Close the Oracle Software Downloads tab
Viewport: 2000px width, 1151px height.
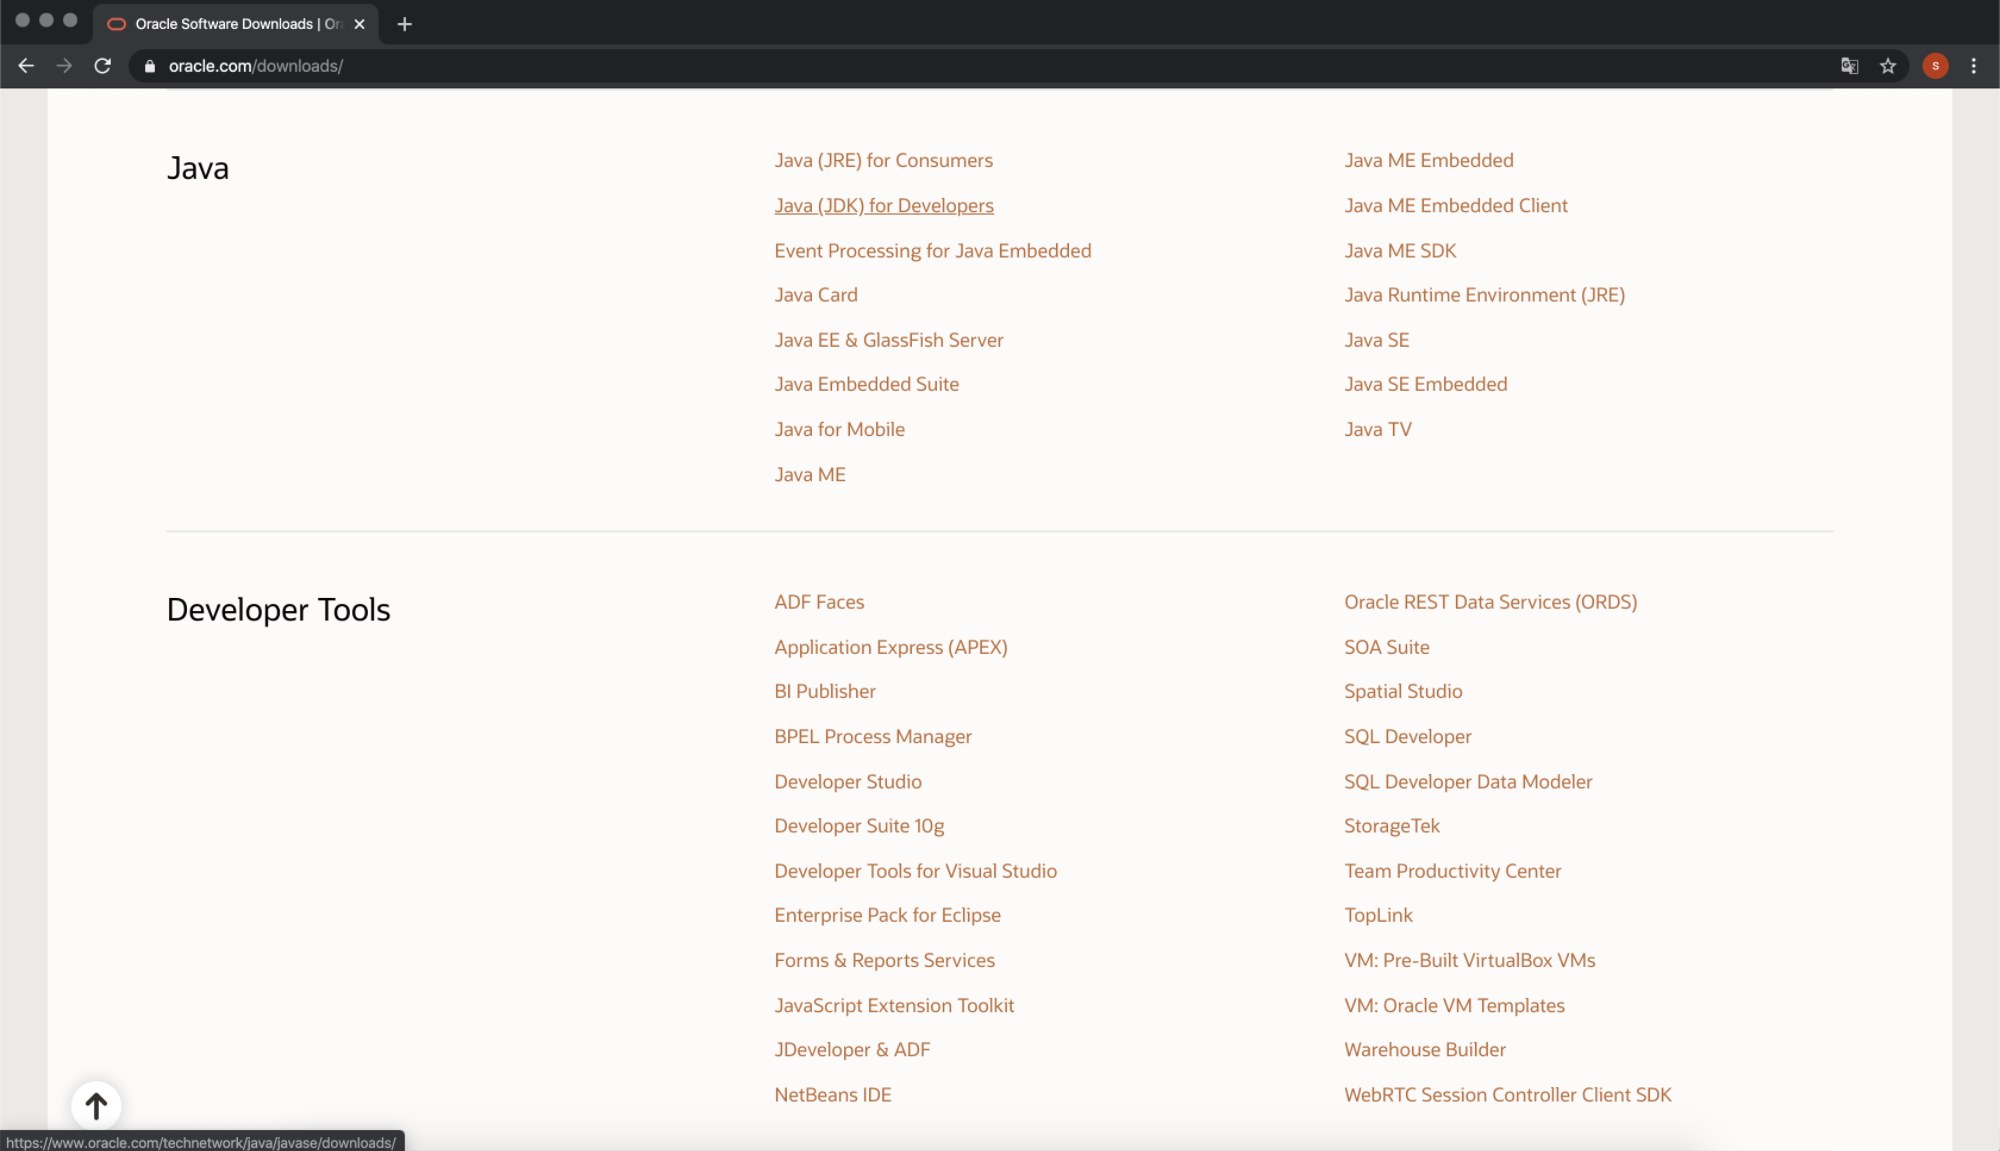(359, 24)
